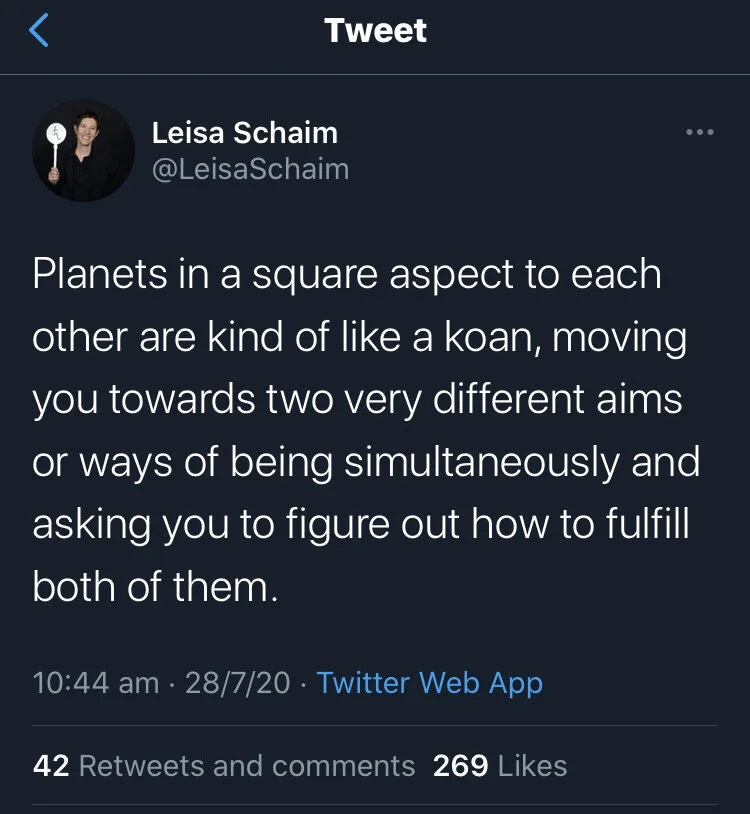Click the words "asking you to figure"
750x814 pixels.
[201, 525]
